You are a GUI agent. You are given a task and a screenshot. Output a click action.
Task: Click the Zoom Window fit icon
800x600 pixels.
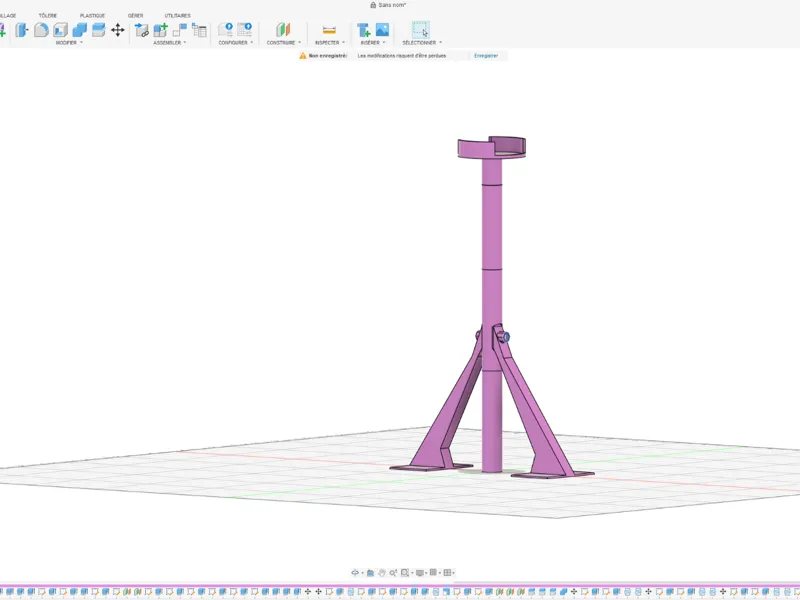pos(405,573)
